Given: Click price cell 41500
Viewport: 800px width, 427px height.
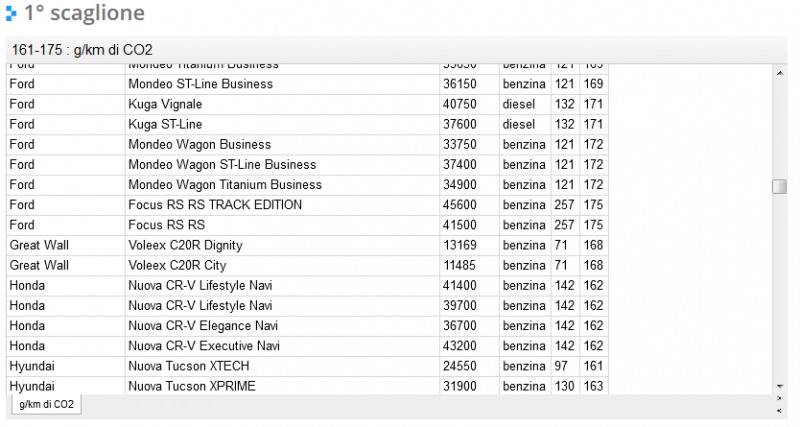Looking at the screenshot, I should [470, 225].
